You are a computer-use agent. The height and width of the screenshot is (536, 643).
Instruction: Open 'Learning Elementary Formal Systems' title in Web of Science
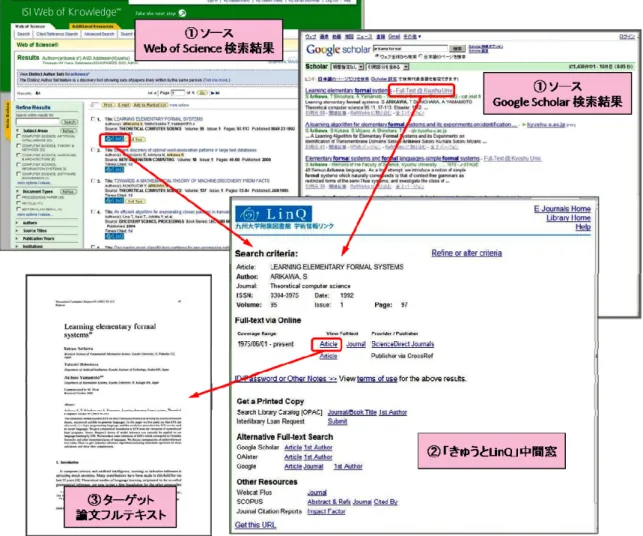[158, 119]
